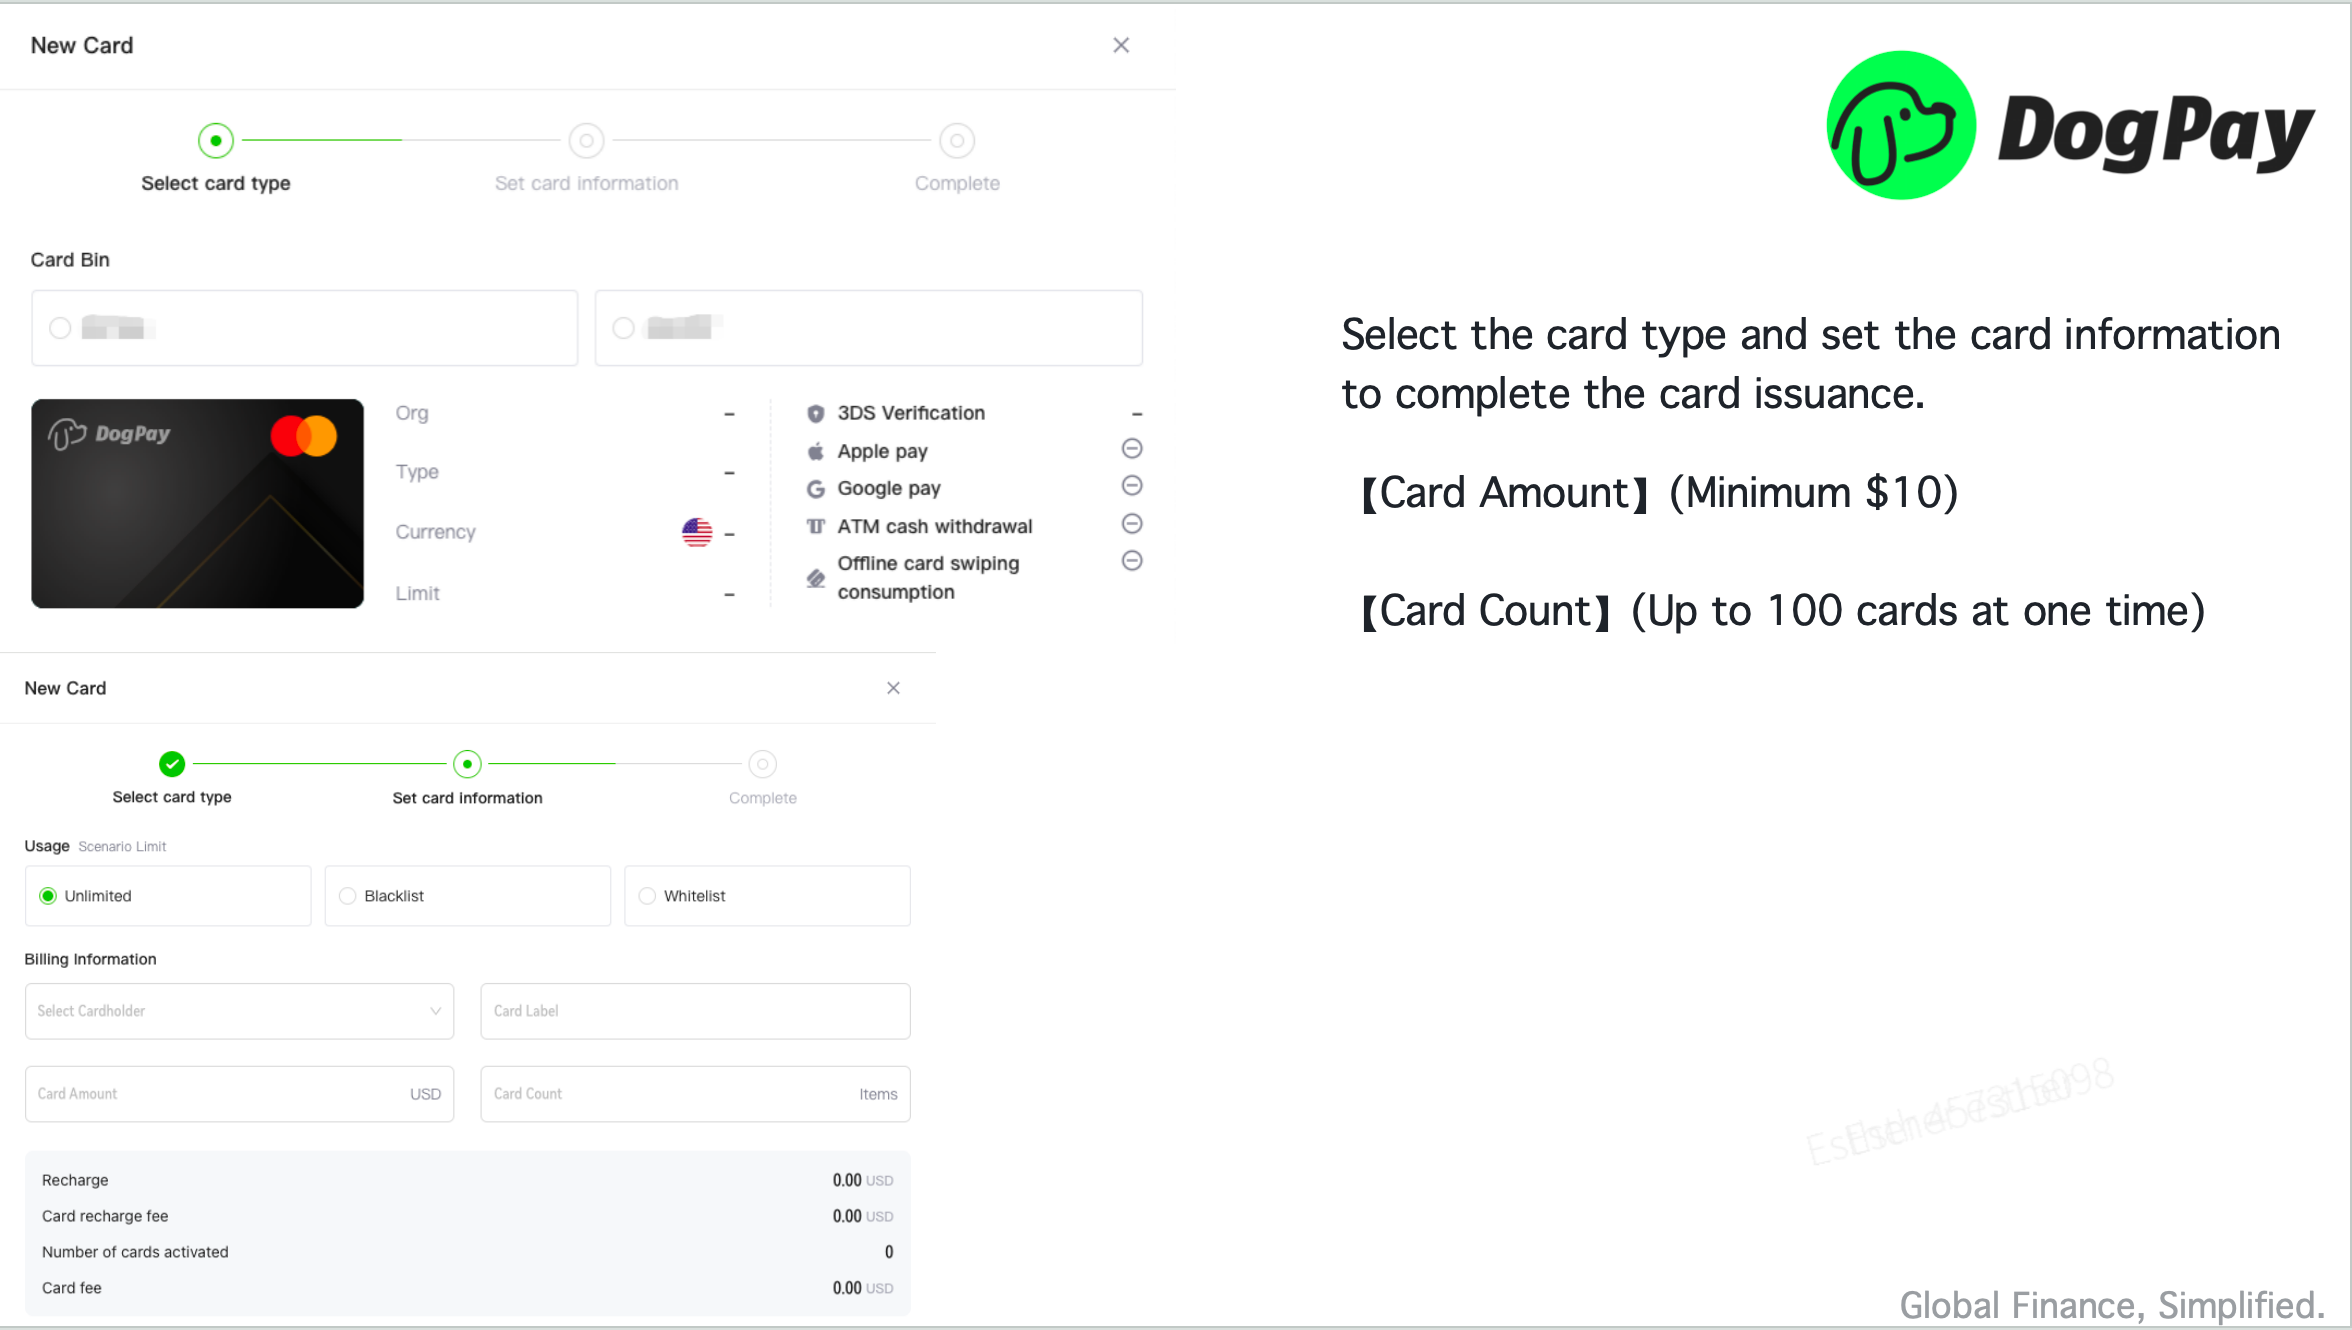
Task: Click the Card fee amount 0.00 USD
Action: click(863, 1288)
